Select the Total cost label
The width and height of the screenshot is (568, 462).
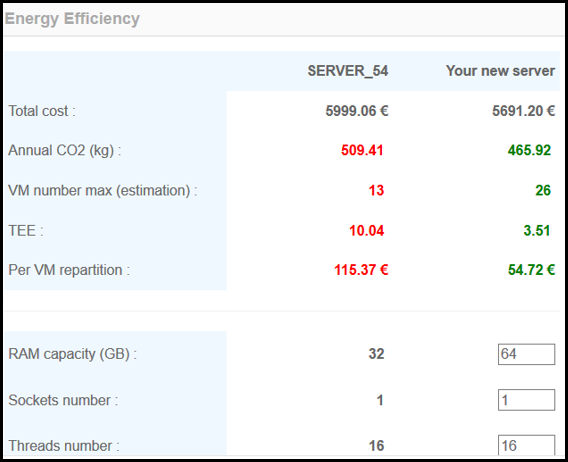(x=42, y=111)
